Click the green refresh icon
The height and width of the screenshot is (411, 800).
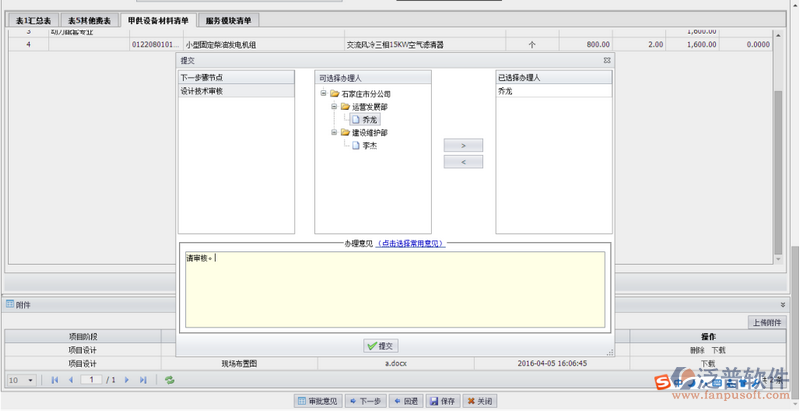[170, 380]
